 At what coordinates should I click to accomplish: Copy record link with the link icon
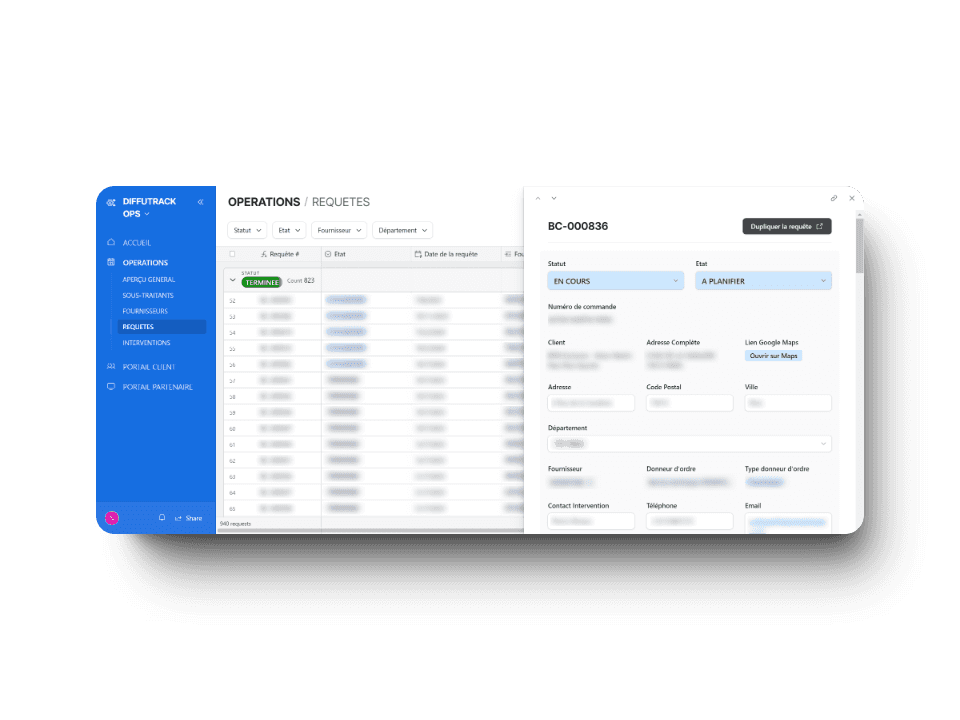click(x=834, y=198)
